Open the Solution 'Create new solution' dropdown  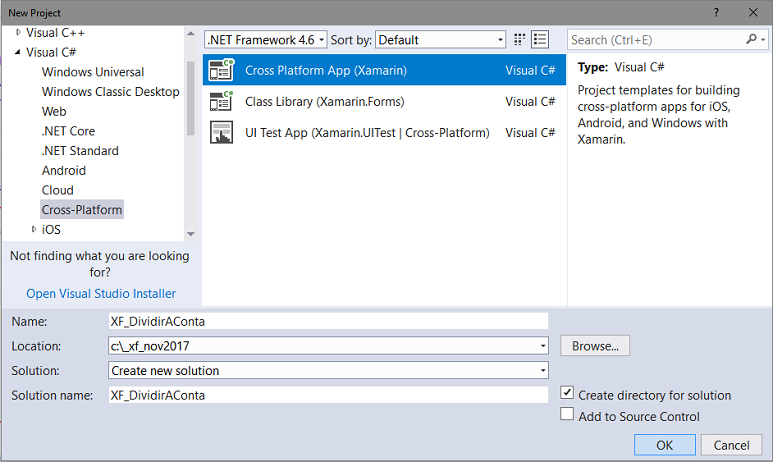click(328, 370)
